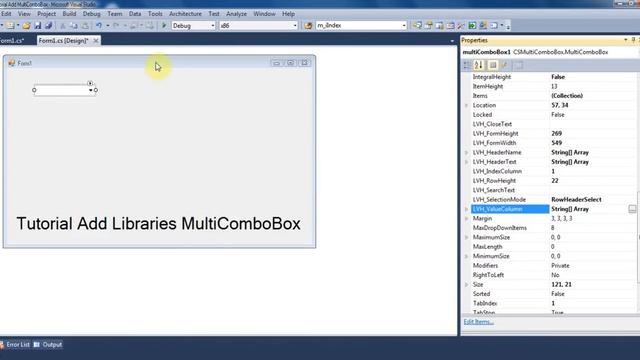Open the Analyze menu
The width and height of the screenshot is (640, 360).
click(x=236, y=14)
